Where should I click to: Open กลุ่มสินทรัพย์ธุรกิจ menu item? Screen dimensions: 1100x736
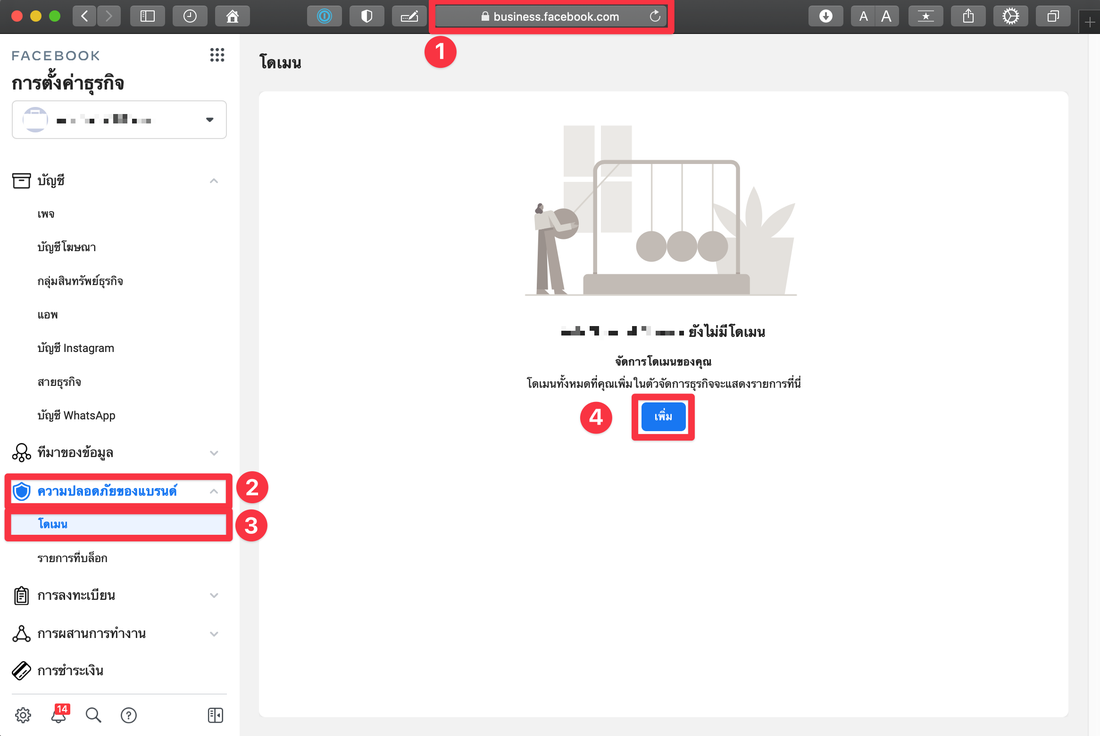pyautogui.click(x=80, y=281)
